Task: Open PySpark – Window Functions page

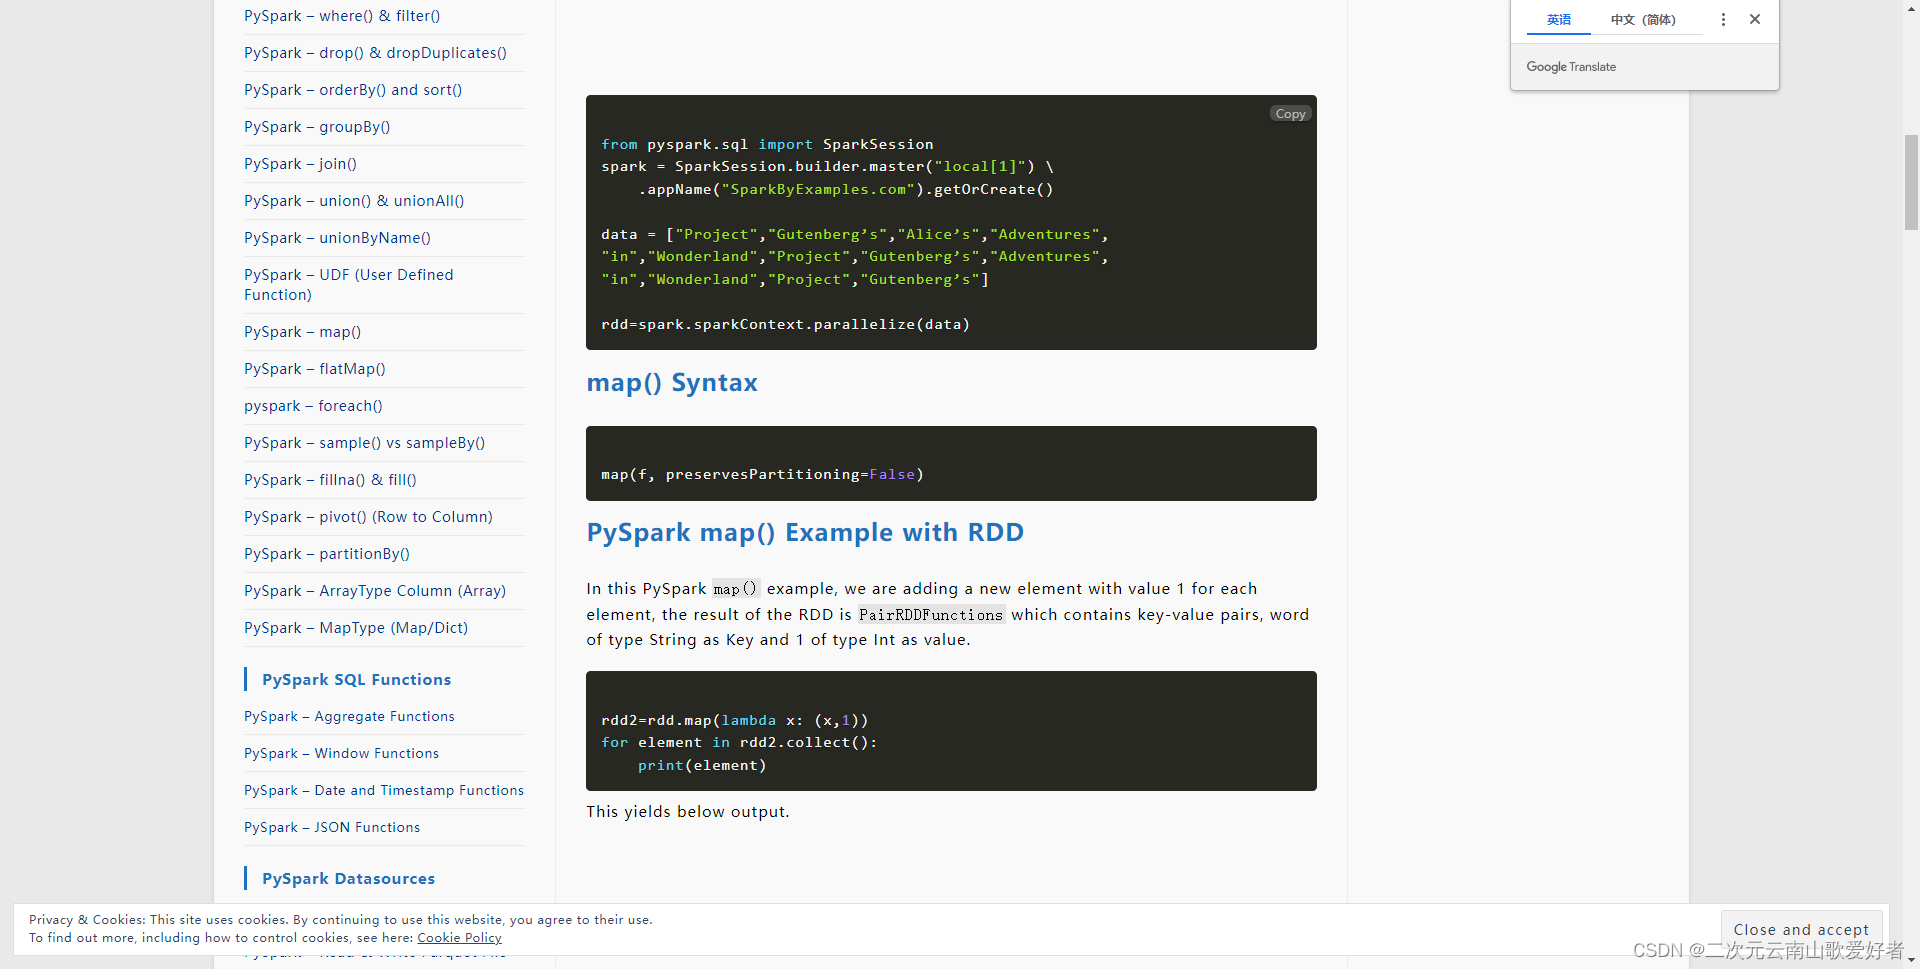Action: [x=341, y=753]
